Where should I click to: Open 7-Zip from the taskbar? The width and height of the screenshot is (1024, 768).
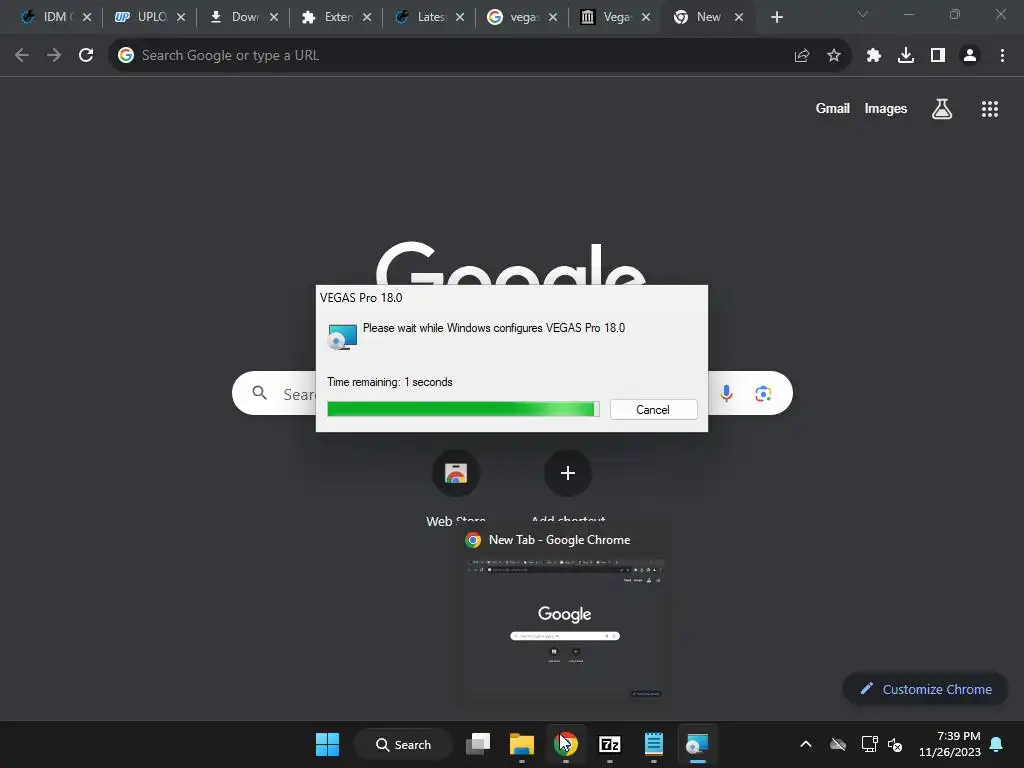pos(609,744)
